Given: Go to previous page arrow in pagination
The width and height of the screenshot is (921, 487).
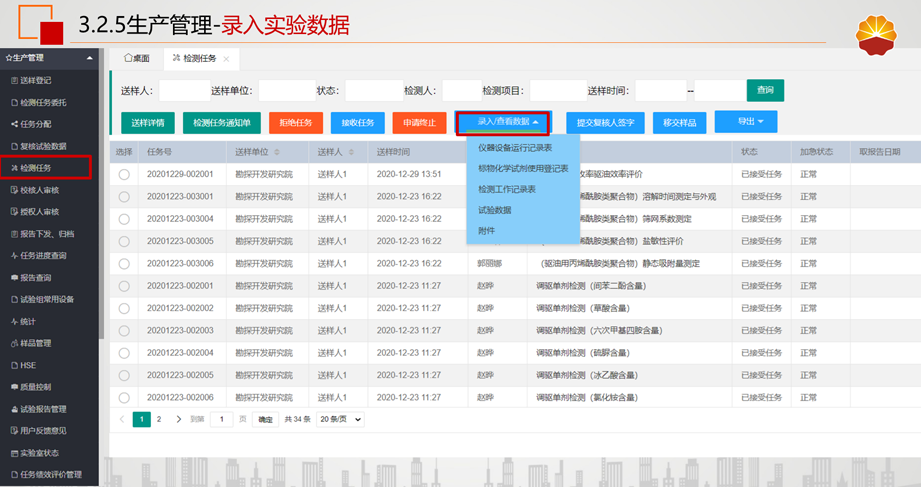Looking at the screenshot, I should pos(122,419).
